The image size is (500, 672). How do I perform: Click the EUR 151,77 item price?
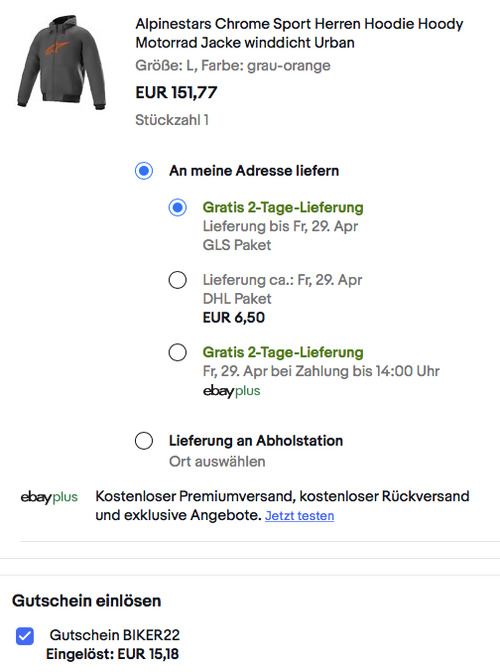click(177, 93)
